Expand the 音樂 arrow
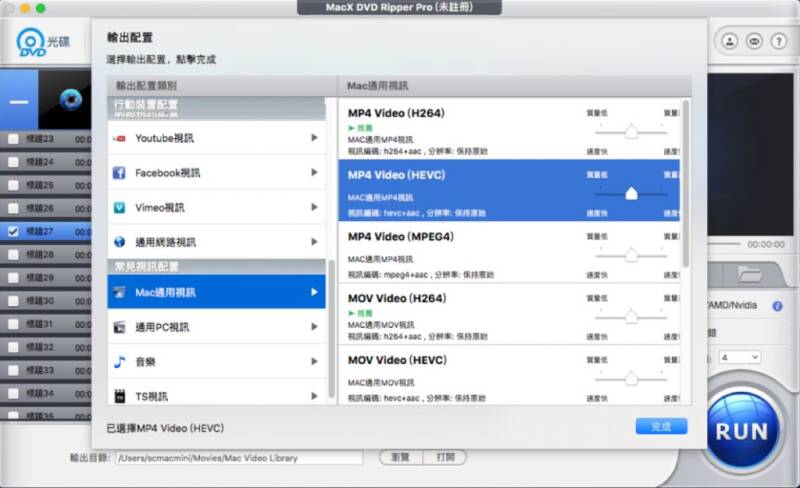The height and width of the screenshot is (488, 800). (x=314, y=361)
